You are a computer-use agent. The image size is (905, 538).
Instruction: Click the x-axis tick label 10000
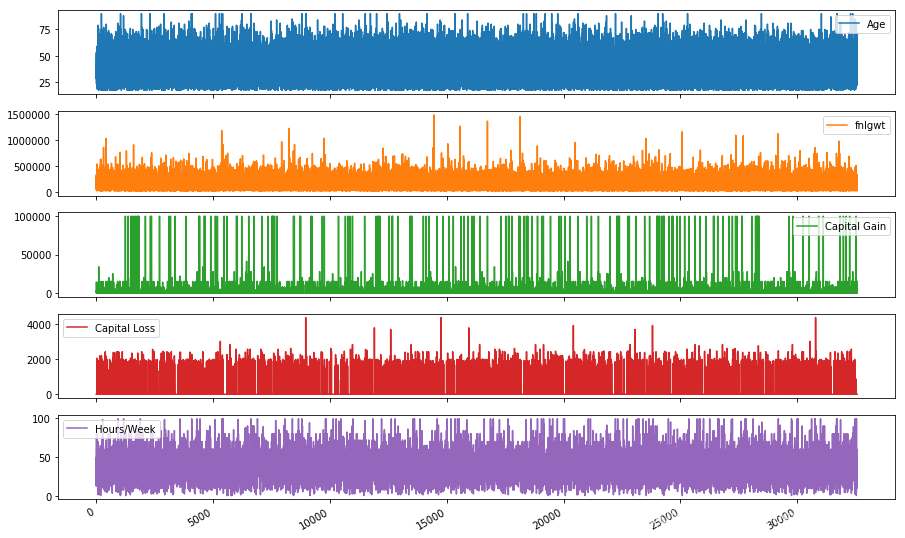313,518
